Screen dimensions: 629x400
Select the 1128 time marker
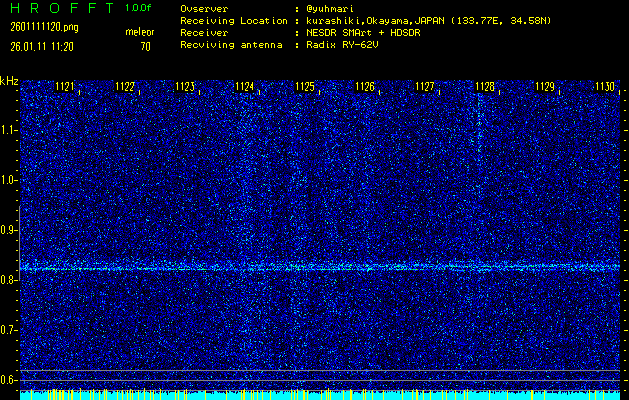coord(484,87)
